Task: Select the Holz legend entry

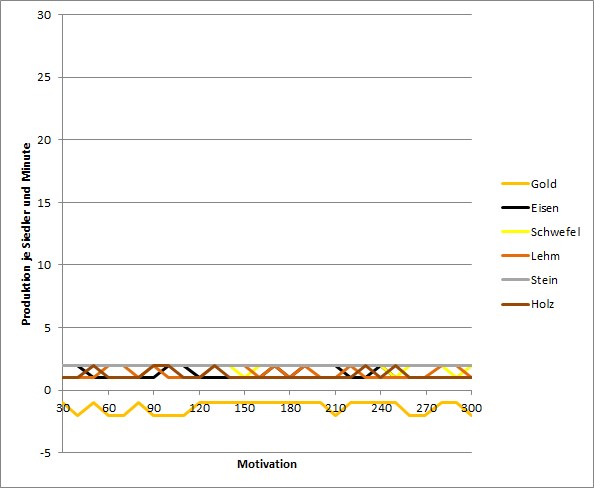Action: (528, 304)
